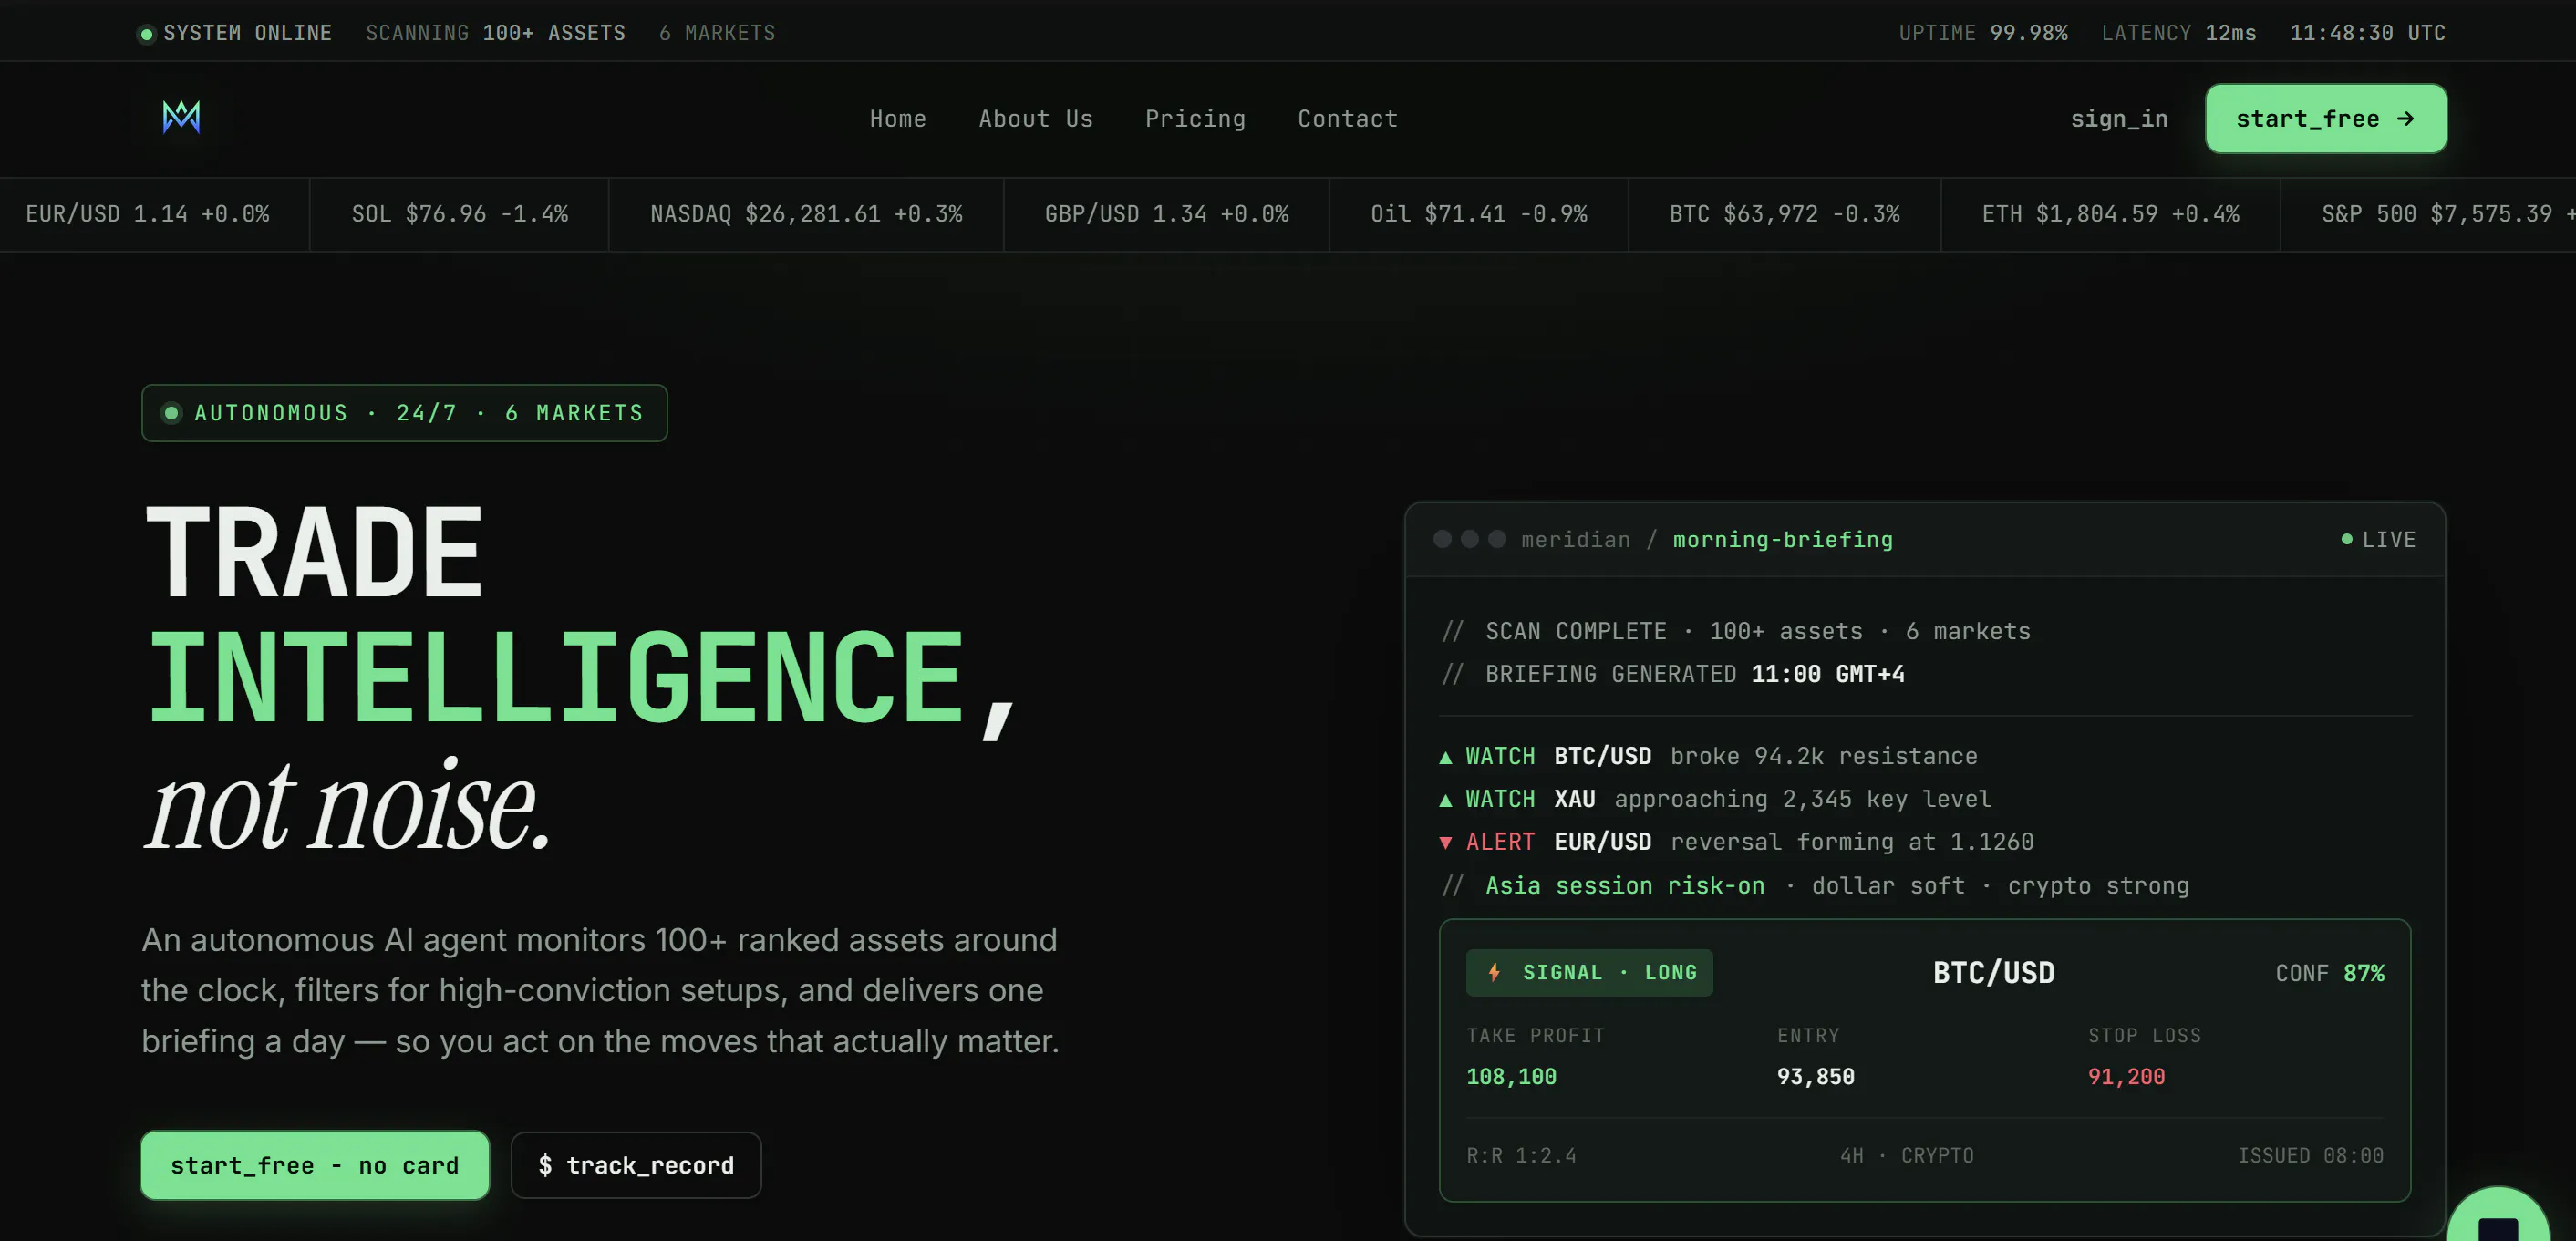
Task: Click the BTC $63,972 ticker item
Action: 1784,214
